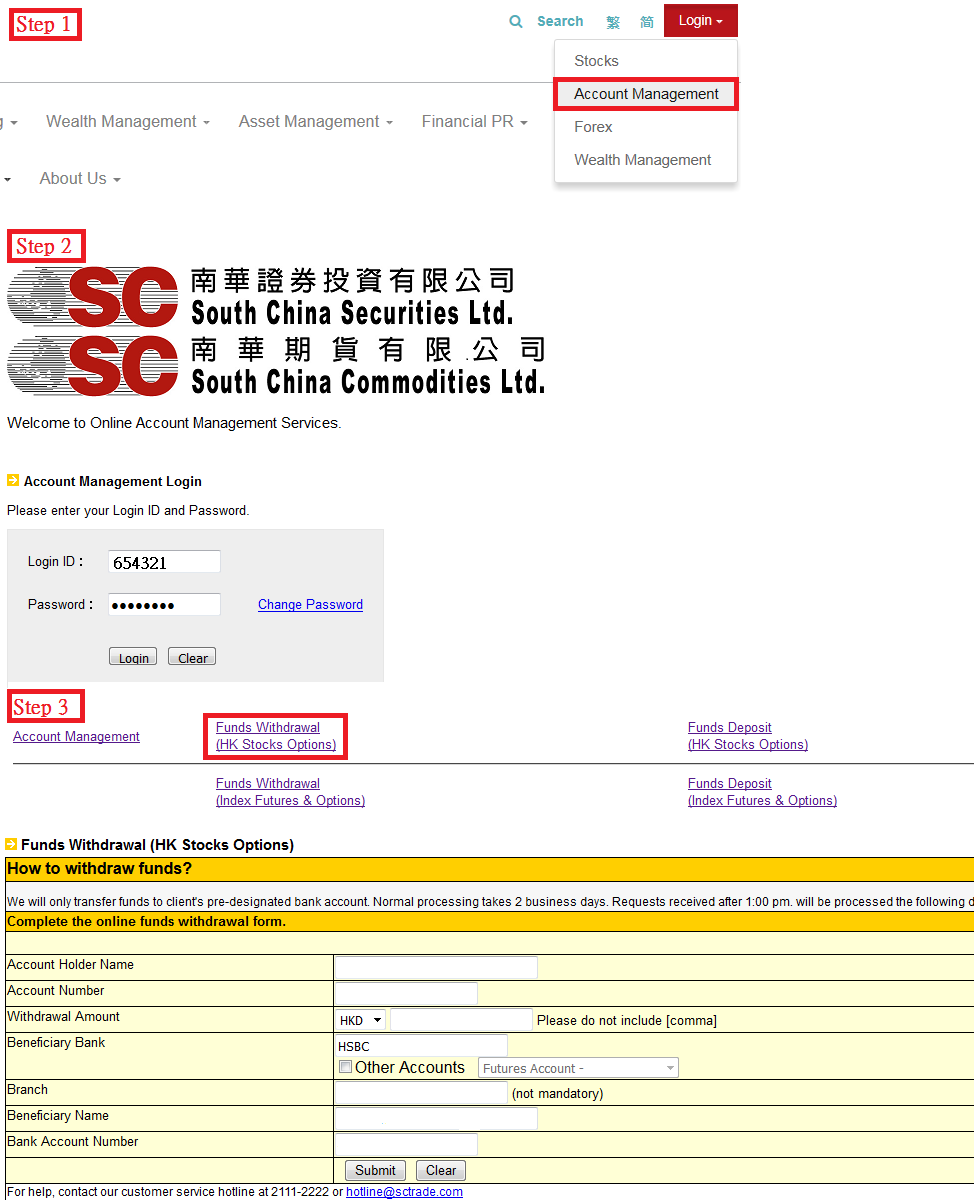The image size is (974, 1200).
Task: Open Funds Deposit HK Stocks Options link
Action: coord(748,736)
